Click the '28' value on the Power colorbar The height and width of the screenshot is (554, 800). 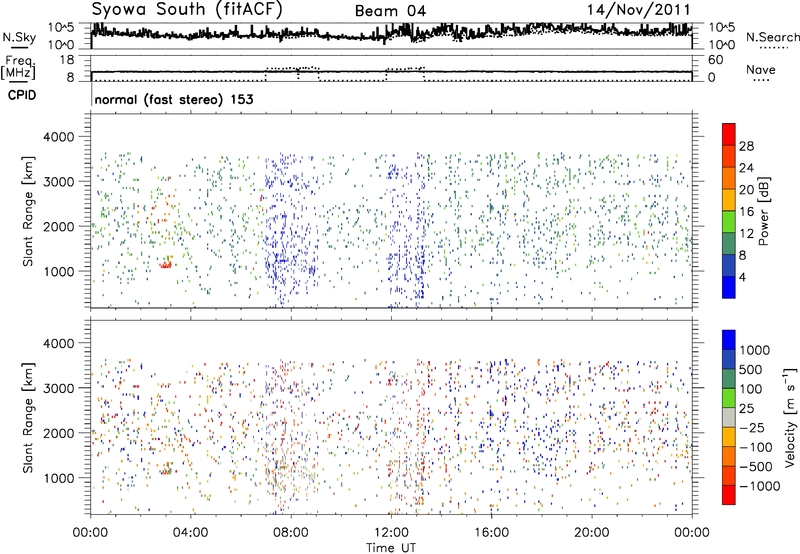[746, 146]
